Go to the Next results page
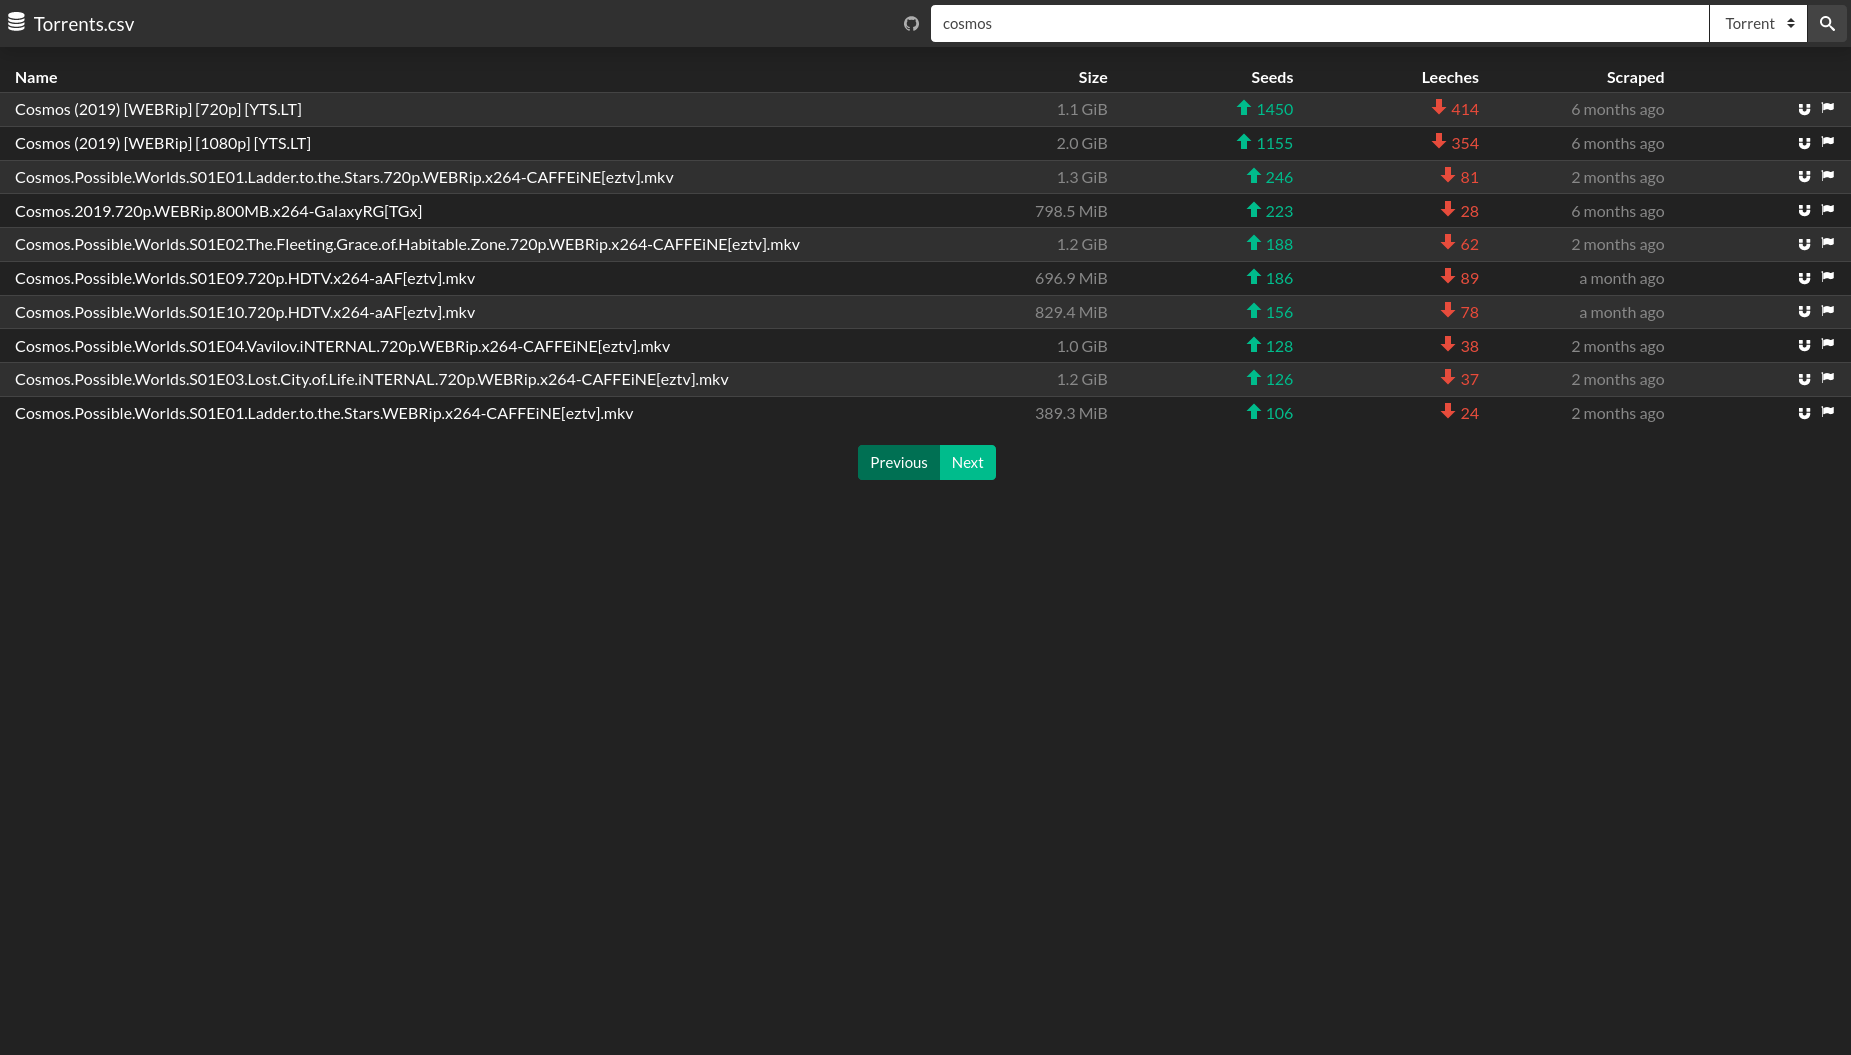 (967, 462)
